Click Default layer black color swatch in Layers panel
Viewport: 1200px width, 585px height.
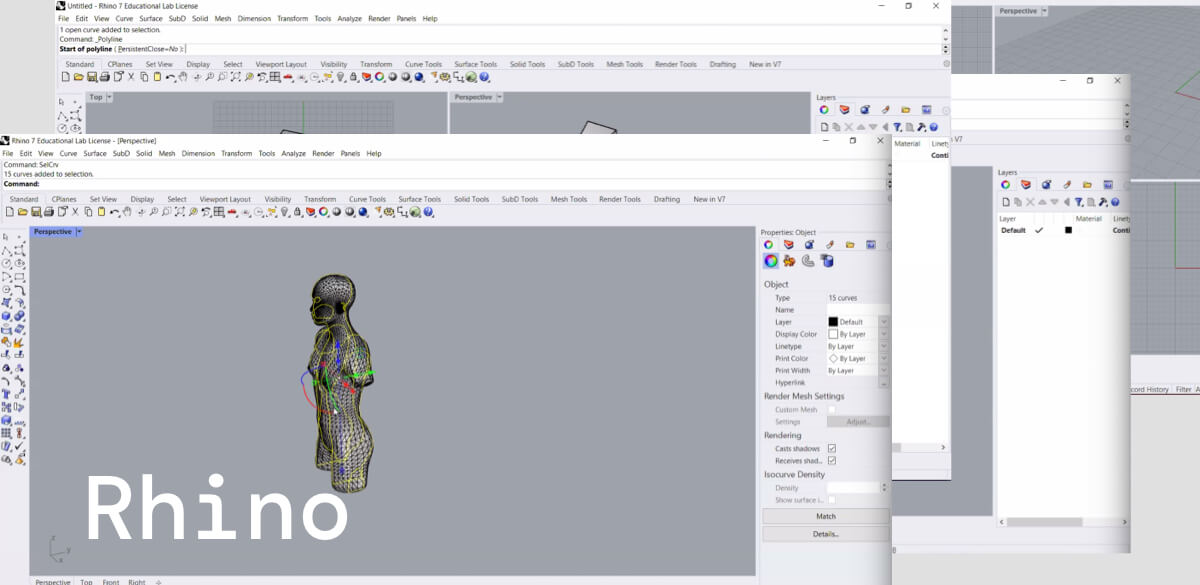(x=1068, y=230)
